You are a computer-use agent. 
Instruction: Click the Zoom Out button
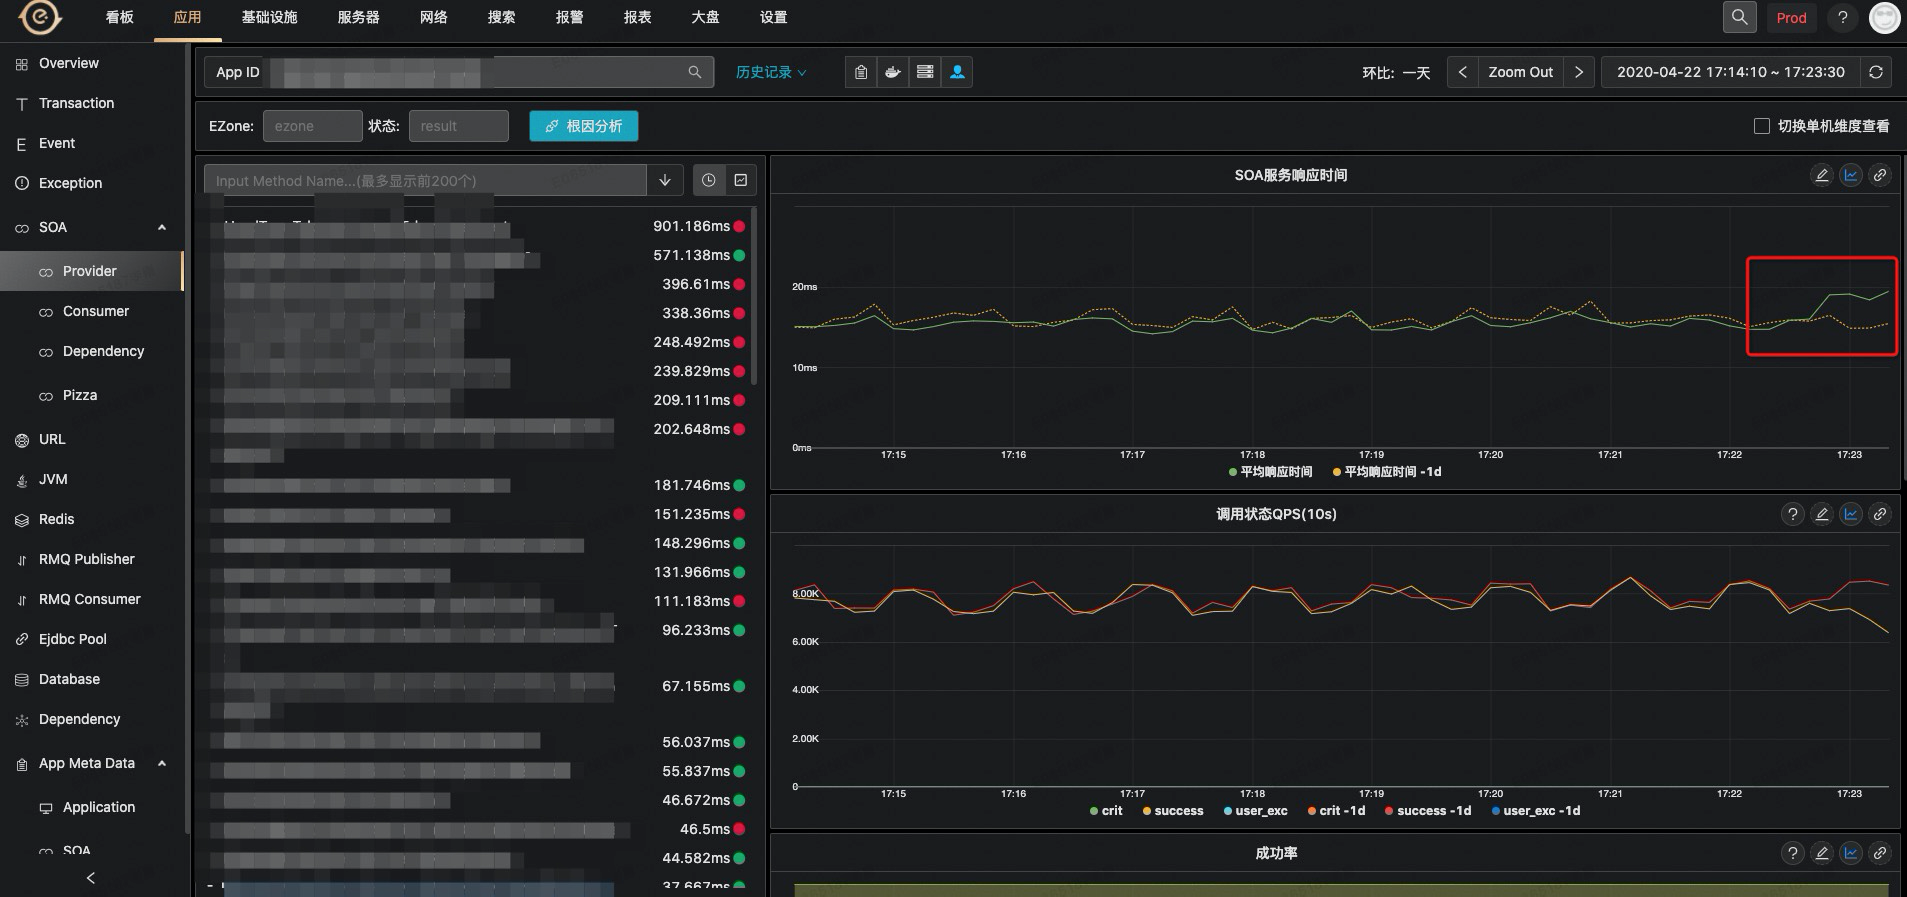[x=1520, y=72]
